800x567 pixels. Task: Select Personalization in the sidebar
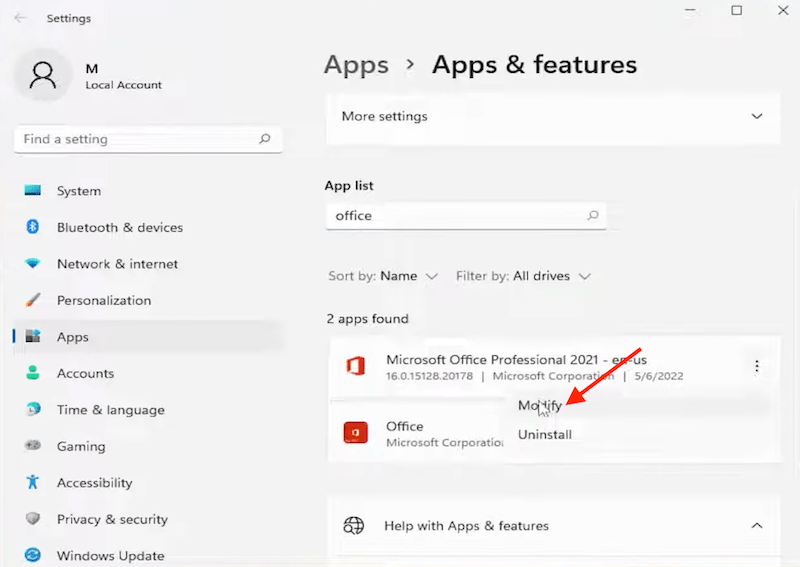coord(104,301)
